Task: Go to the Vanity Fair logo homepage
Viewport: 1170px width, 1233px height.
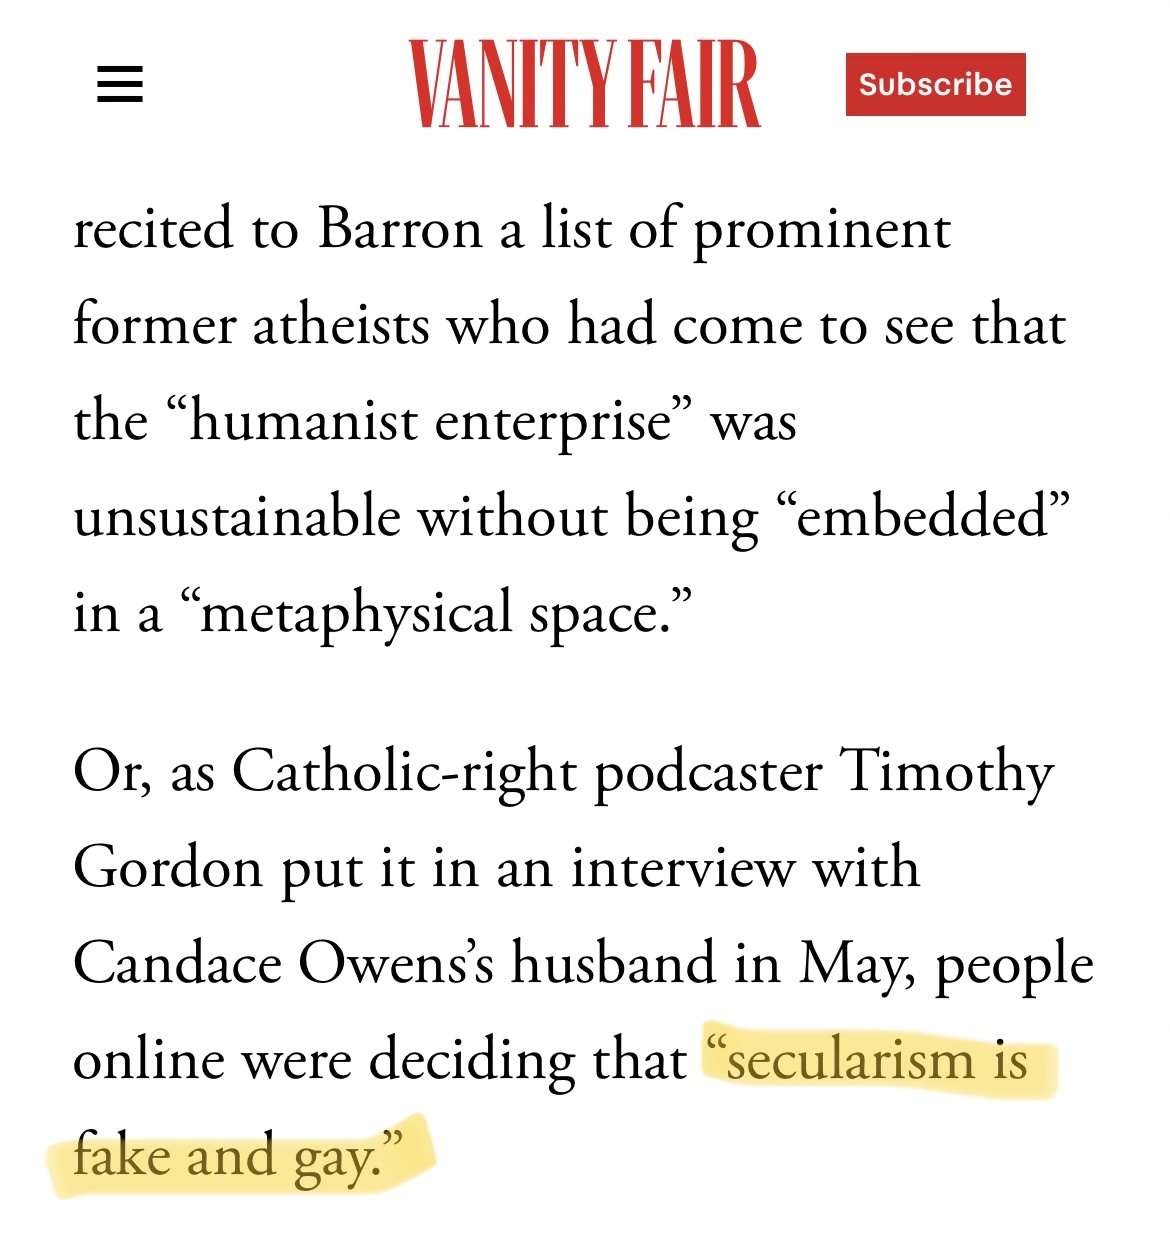Action: tap(584, 84)
